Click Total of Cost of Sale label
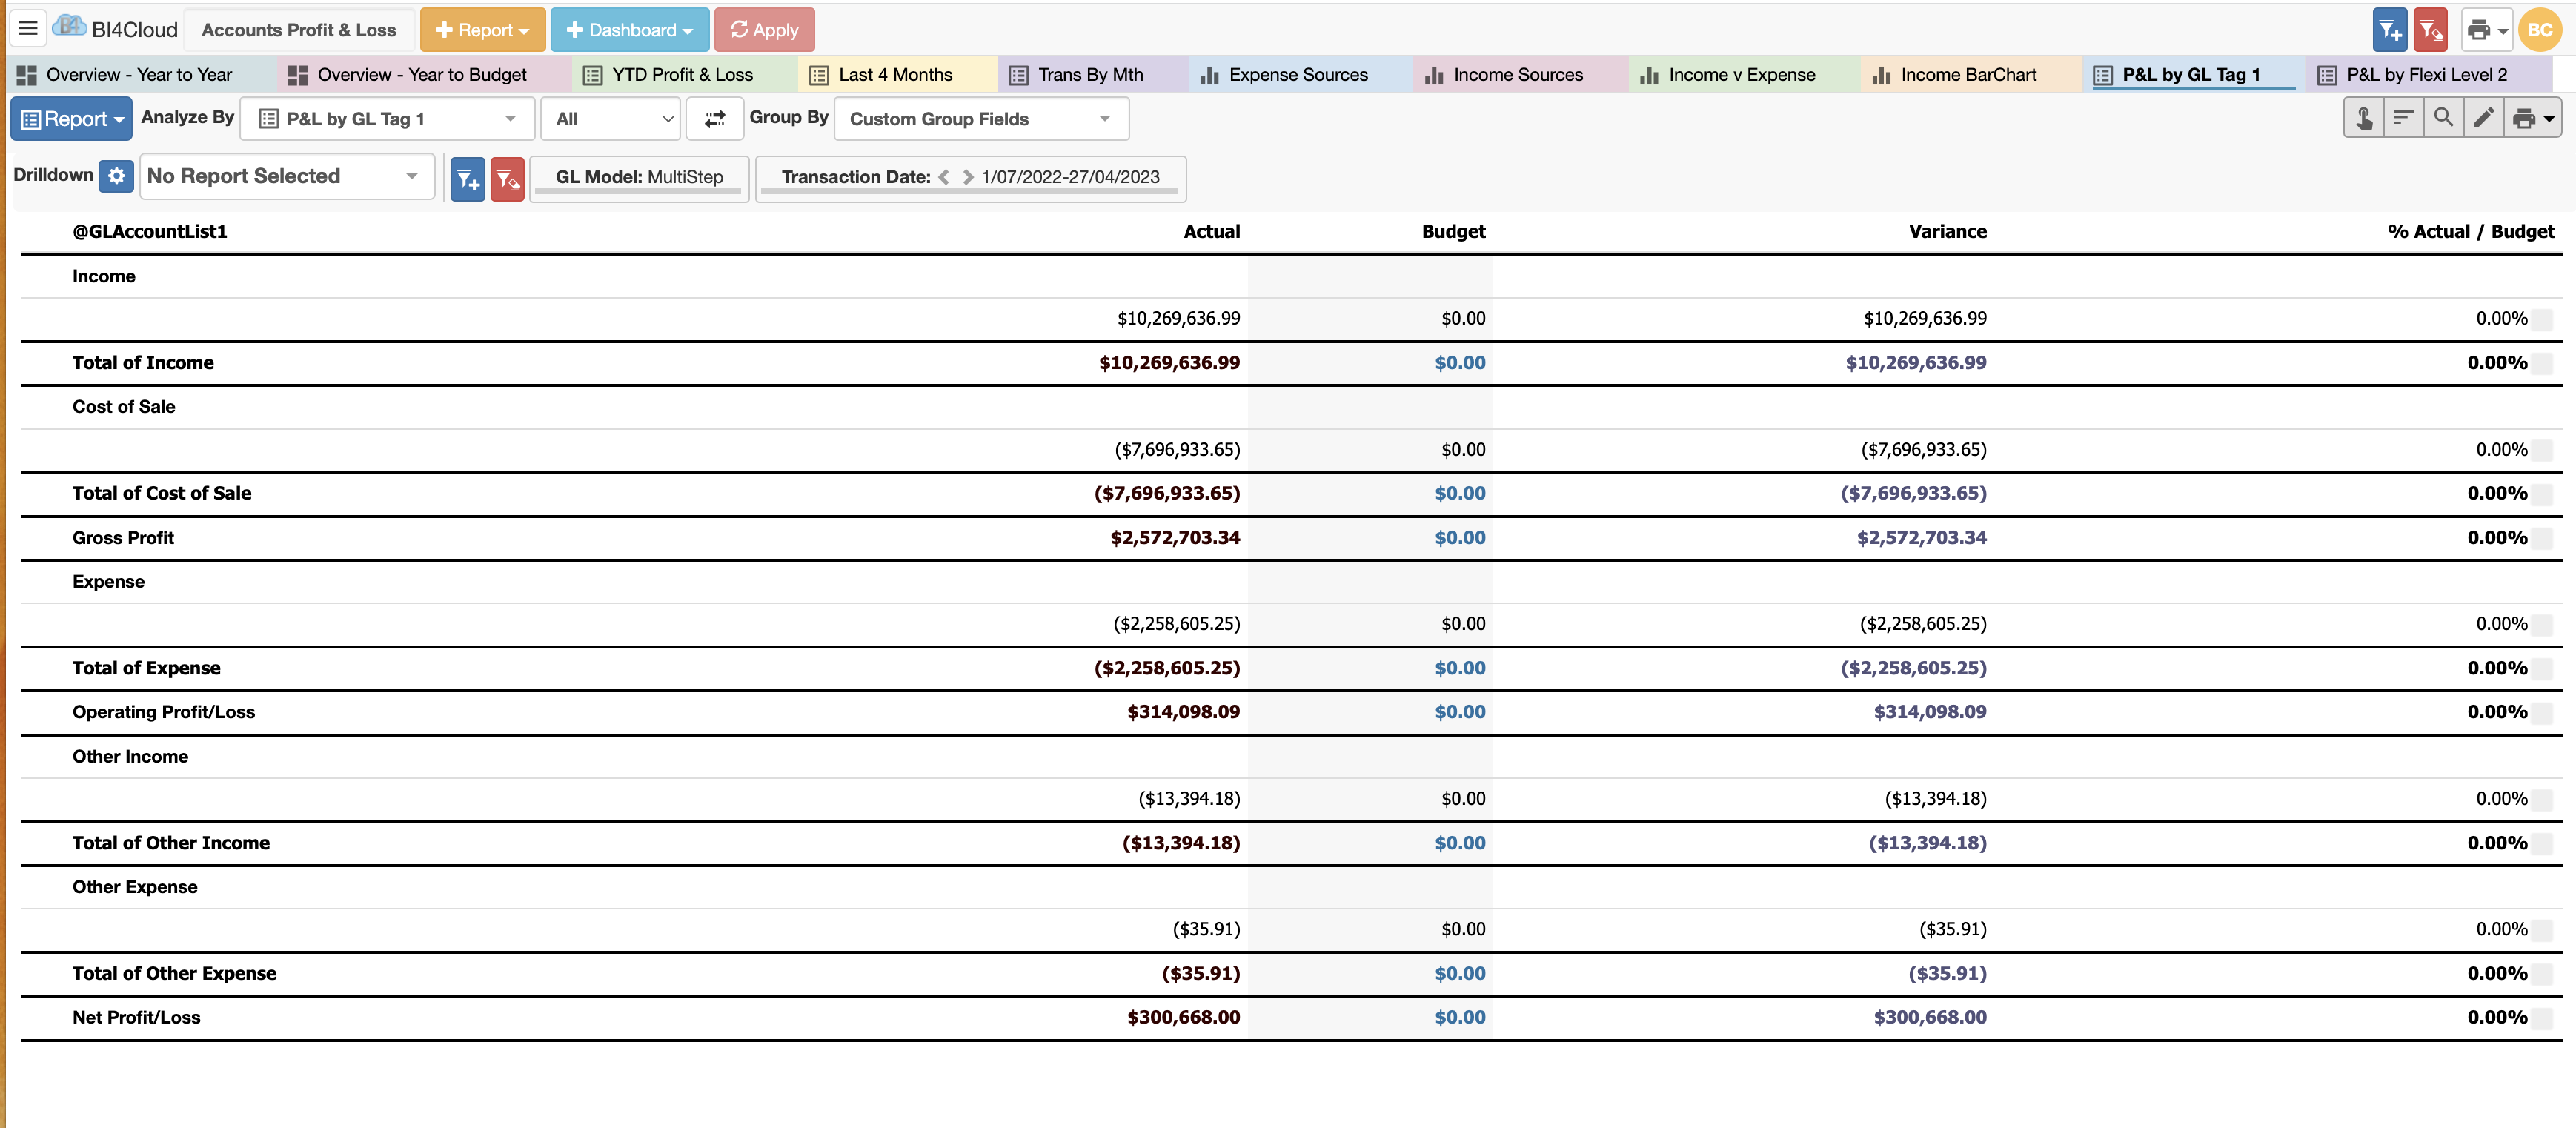2576x1128 pixels. (x=162, y=493)
